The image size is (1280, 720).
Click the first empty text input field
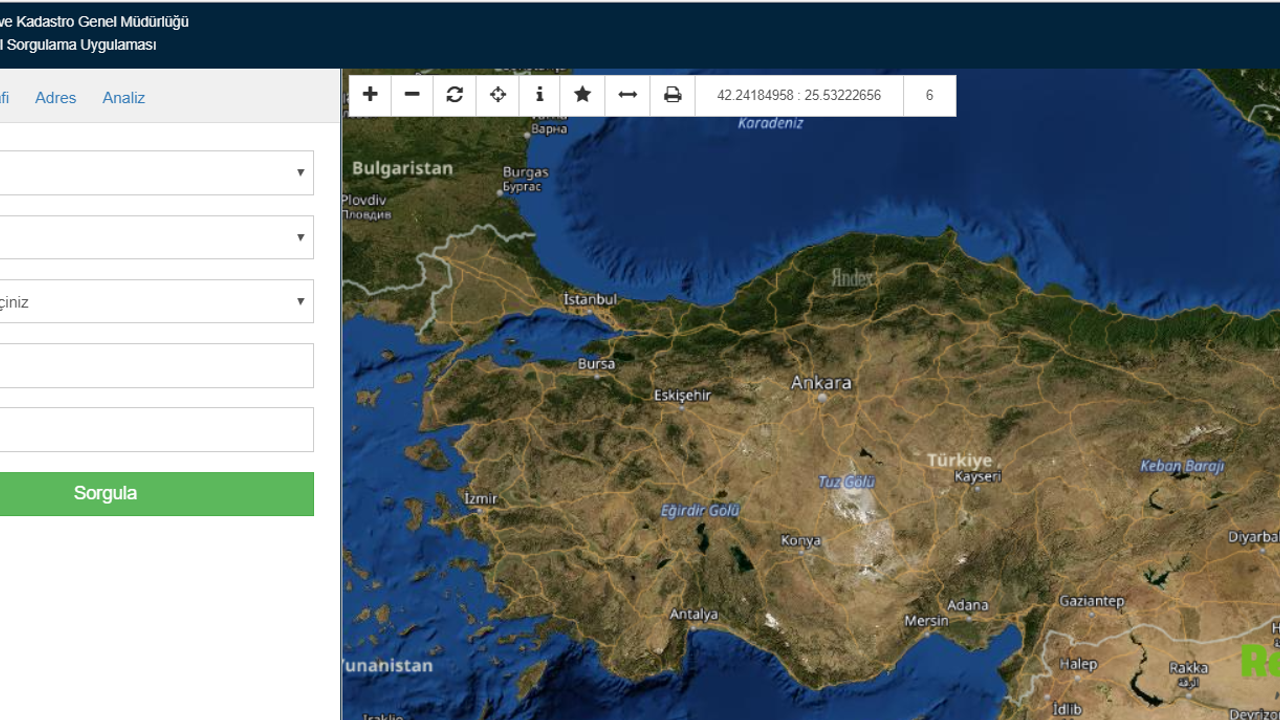point(155,366)
